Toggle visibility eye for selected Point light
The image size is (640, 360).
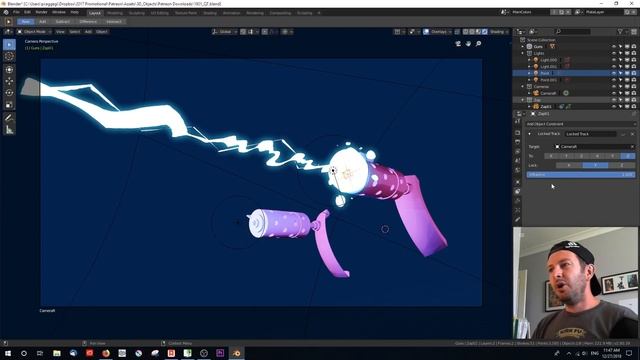pyautogui.click(x=613, y=73)
